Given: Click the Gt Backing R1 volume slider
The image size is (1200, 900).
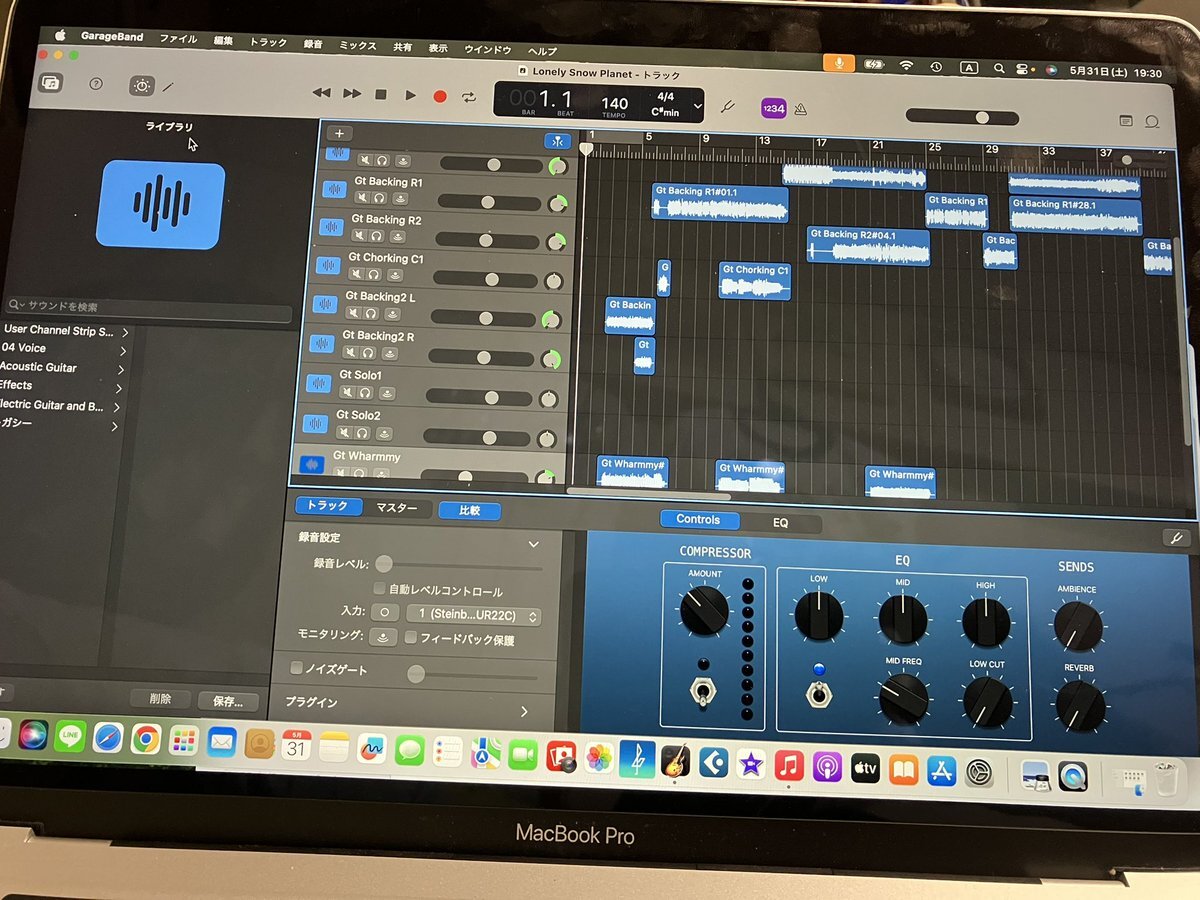Looking at the screenshot, I should [490, 202].
